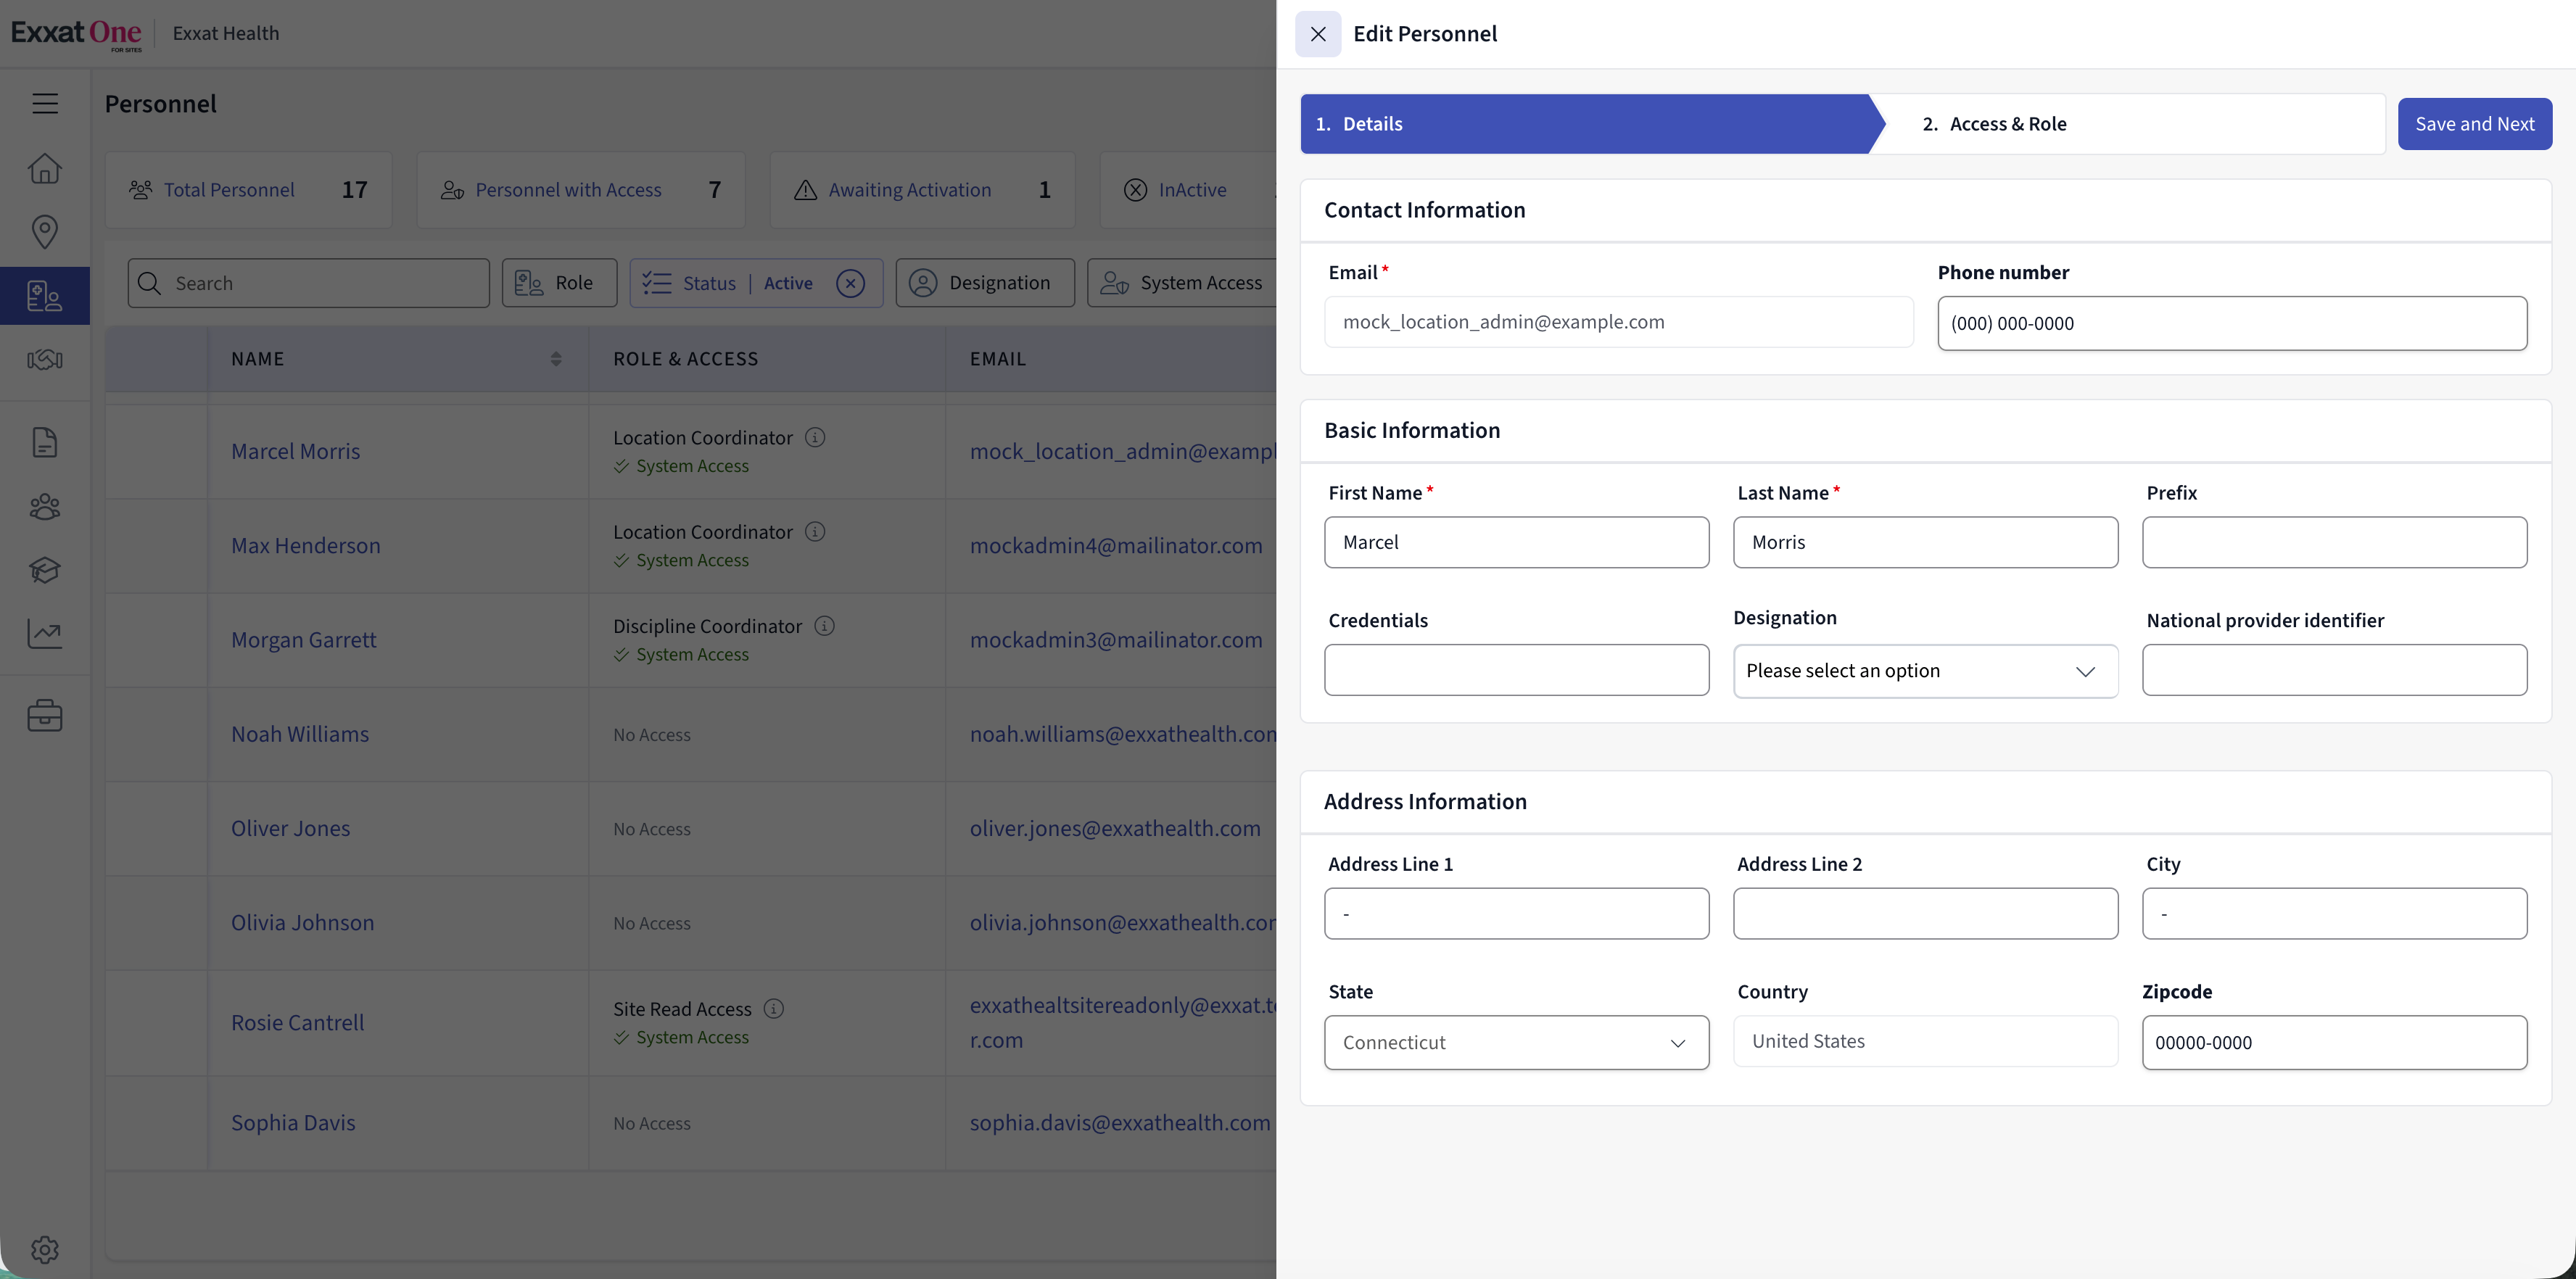Open the graduation cap sidebar icon
2576x1279 pixels.
coord(45,570)
